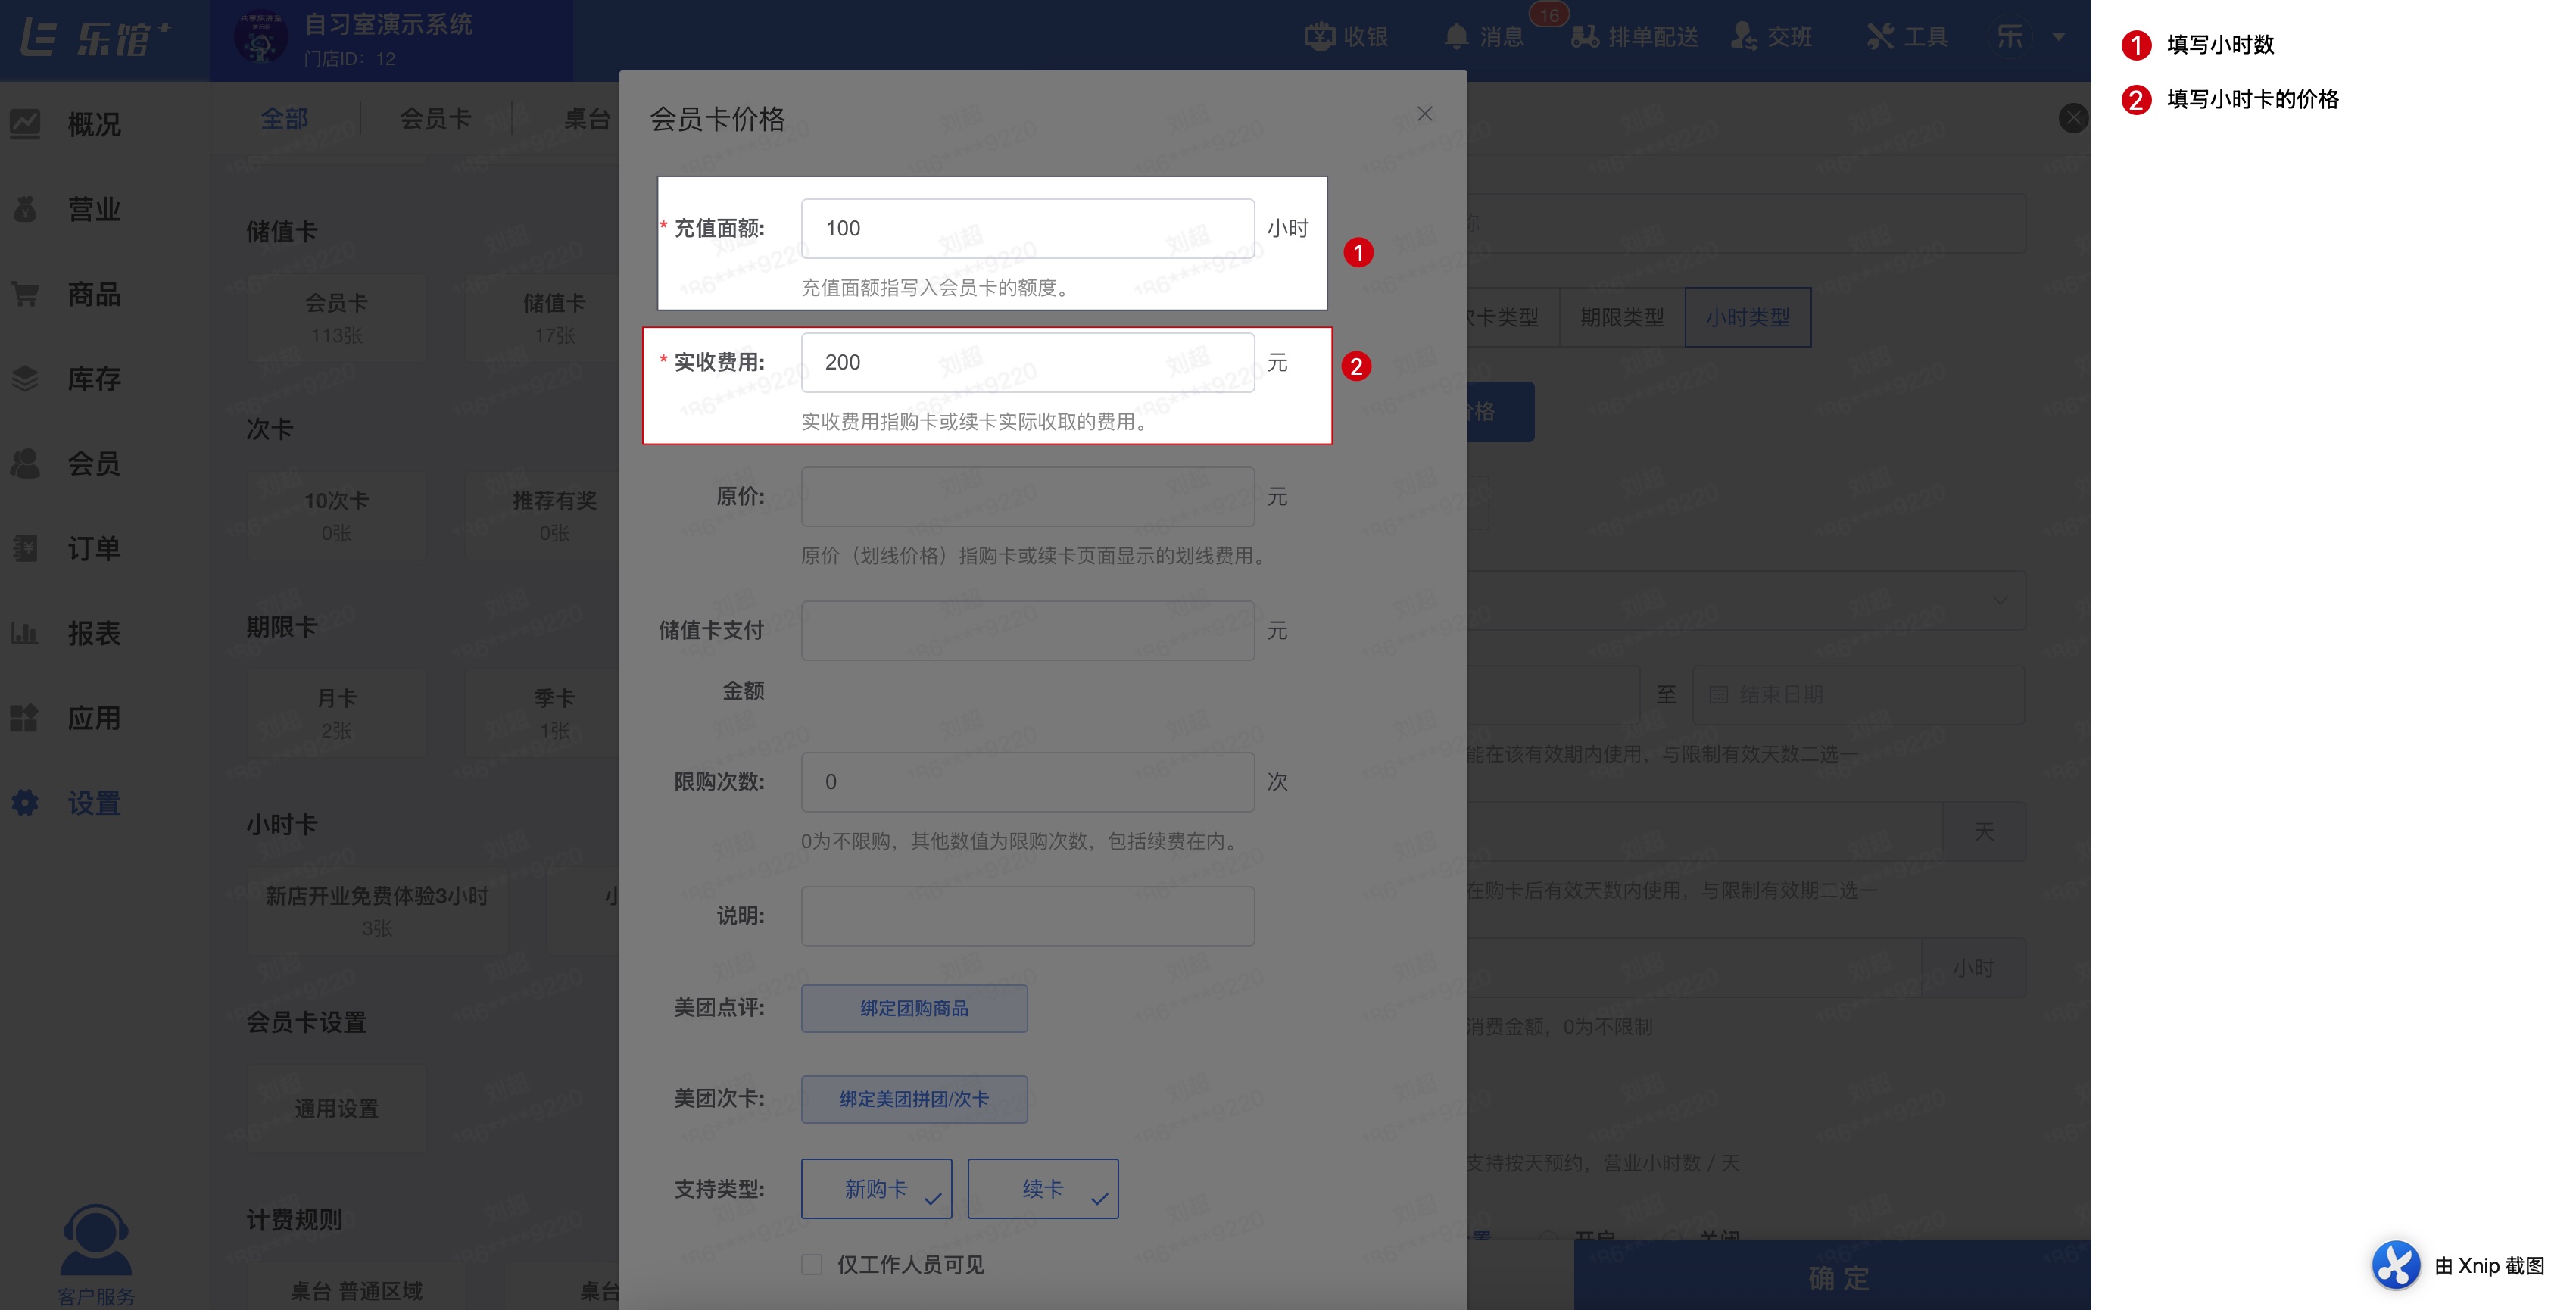Click the 确定 confirm button
This screenshot has height=1310, width=2576.
coord(1832,1276)
